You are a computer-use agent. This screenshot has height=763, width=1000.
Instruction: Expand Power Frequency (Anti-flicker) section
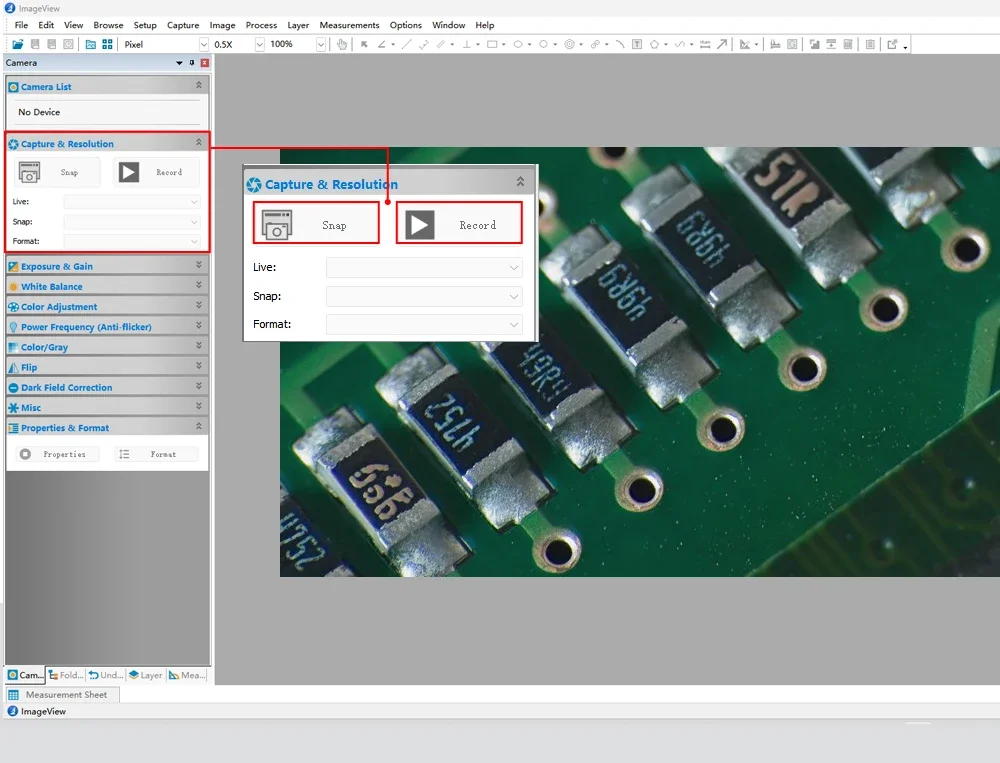pos(198,325)
